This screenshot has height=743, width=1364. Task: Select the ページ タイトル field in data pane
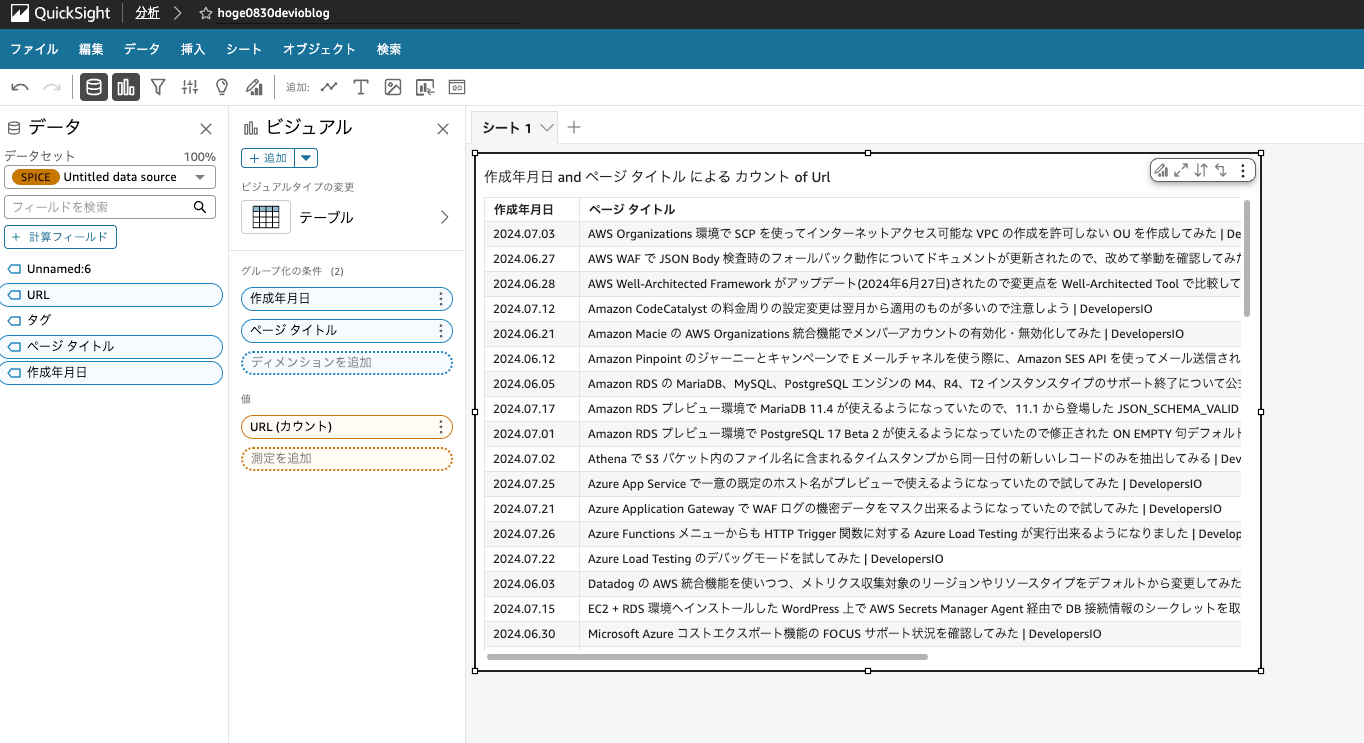[112, 346]
